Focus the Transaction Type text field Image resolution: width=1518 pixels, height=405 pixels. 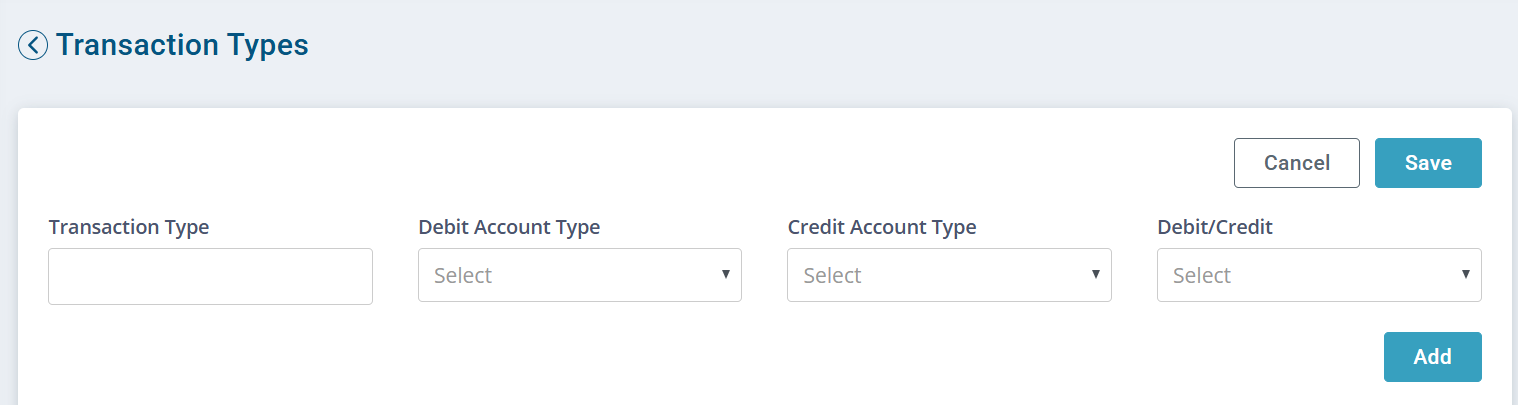tap(210, 276)
